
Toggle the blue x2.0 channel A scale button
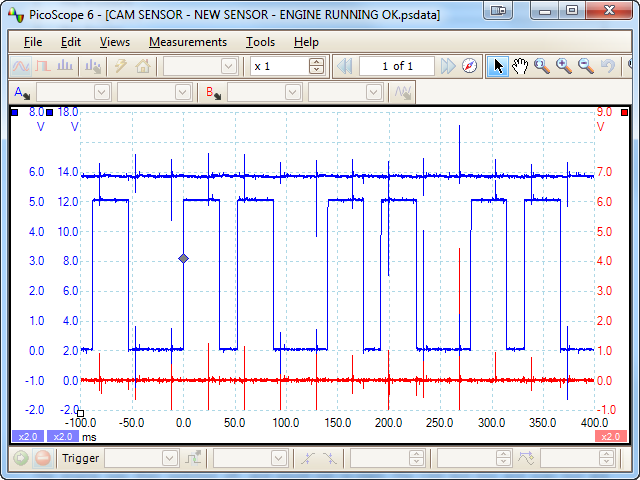point(26,436)
